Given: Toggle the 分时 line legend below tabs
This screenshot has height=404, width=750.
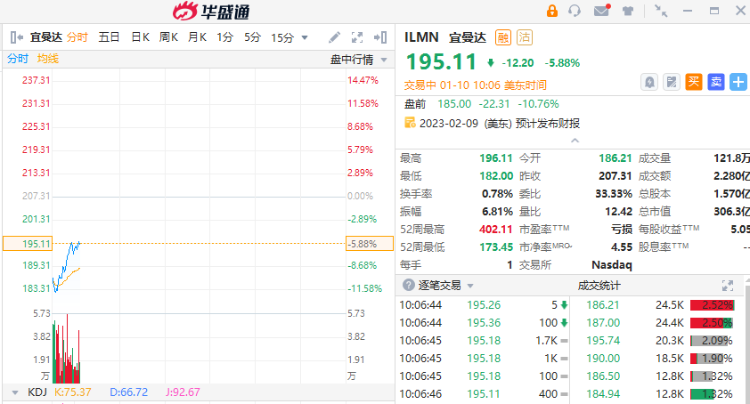Looking at the screenshot, I should [x=18, y=59].
